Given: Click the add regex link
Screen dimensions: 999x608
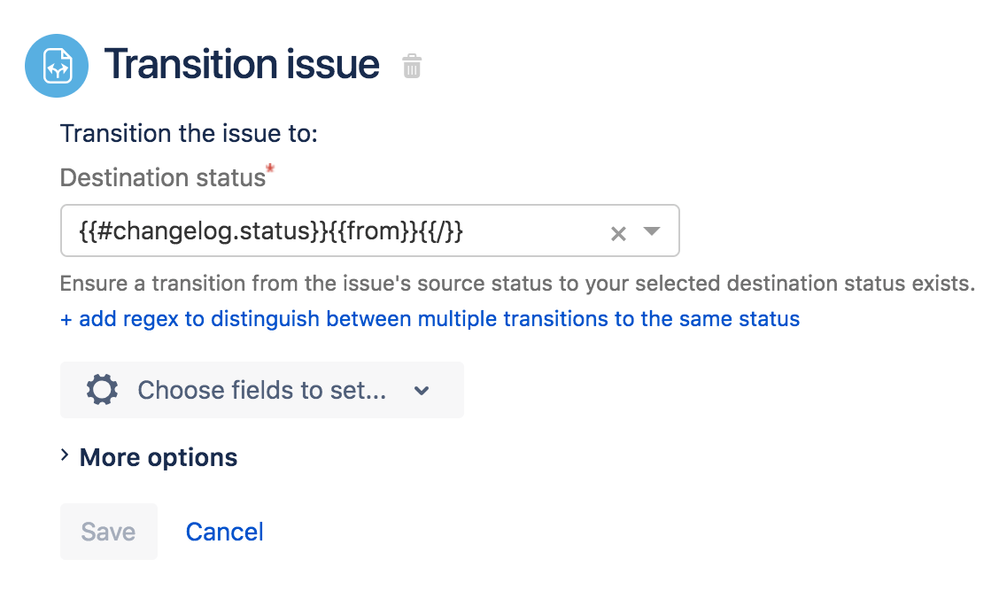Looking at the screenshot, I should [x=430, y=320].
